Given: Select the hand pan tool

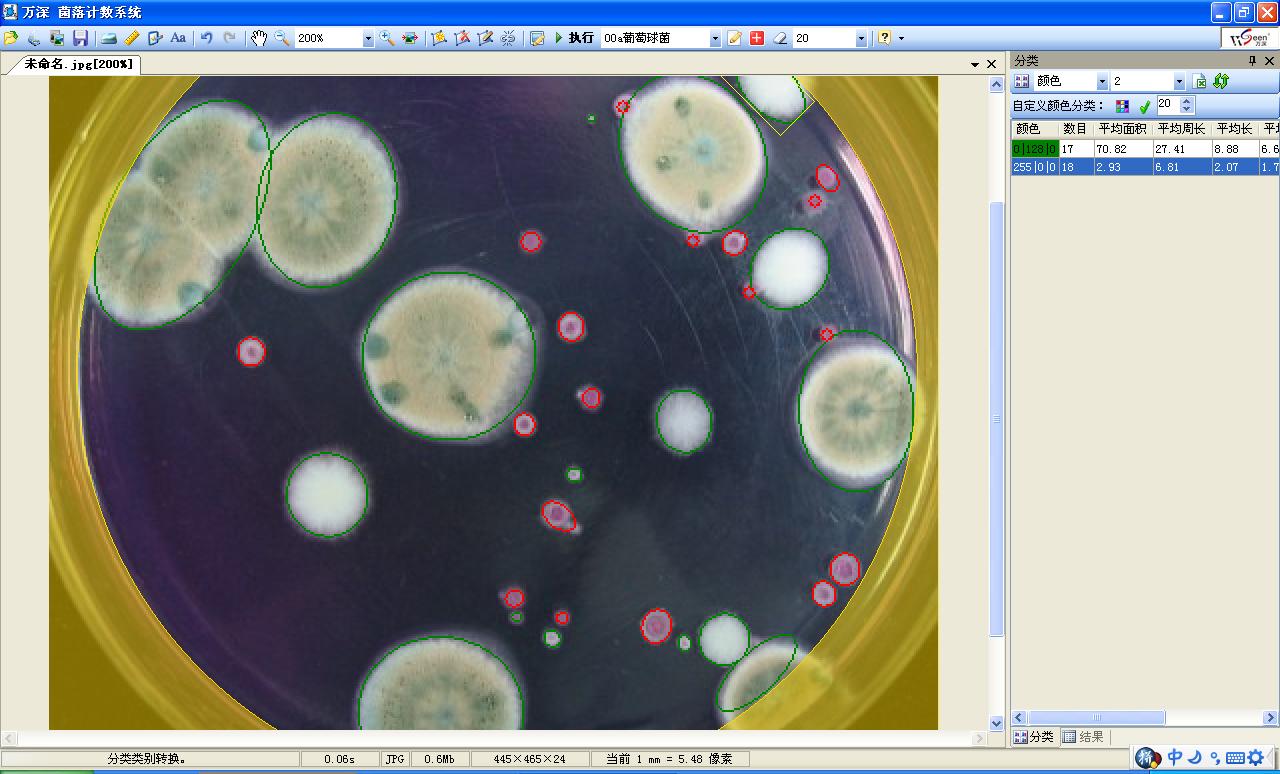Looking at the screenshot, I should pos(259,38).
